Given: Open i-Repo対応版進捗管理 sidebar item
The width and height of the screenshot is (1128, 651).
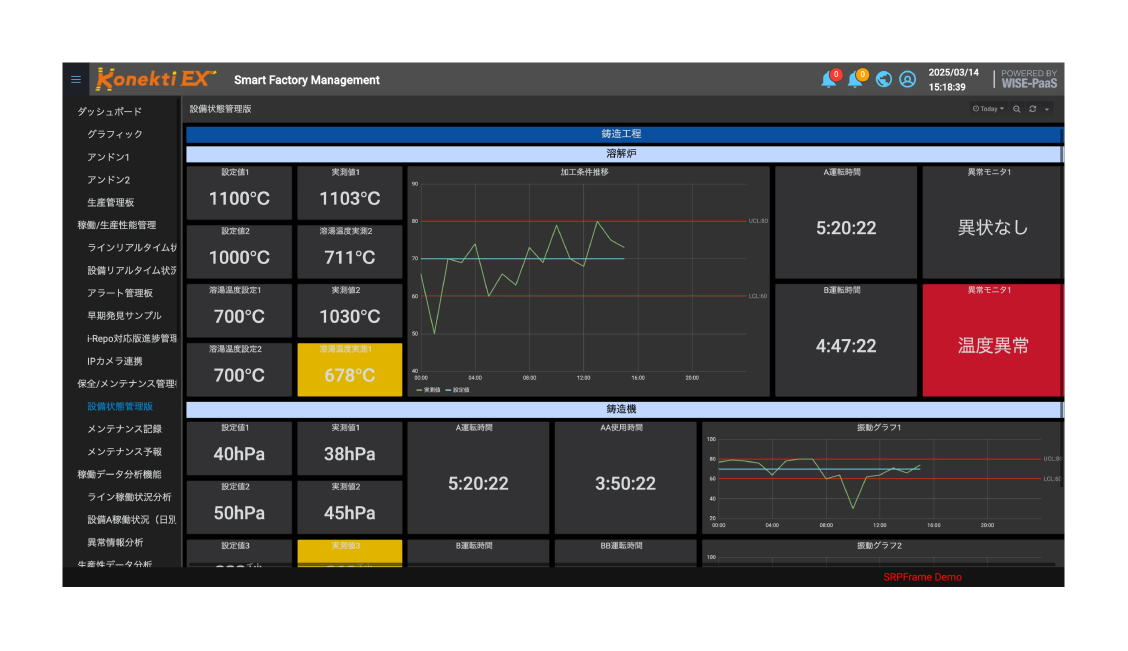Looking at the screenshot, I should pos(132,338).
